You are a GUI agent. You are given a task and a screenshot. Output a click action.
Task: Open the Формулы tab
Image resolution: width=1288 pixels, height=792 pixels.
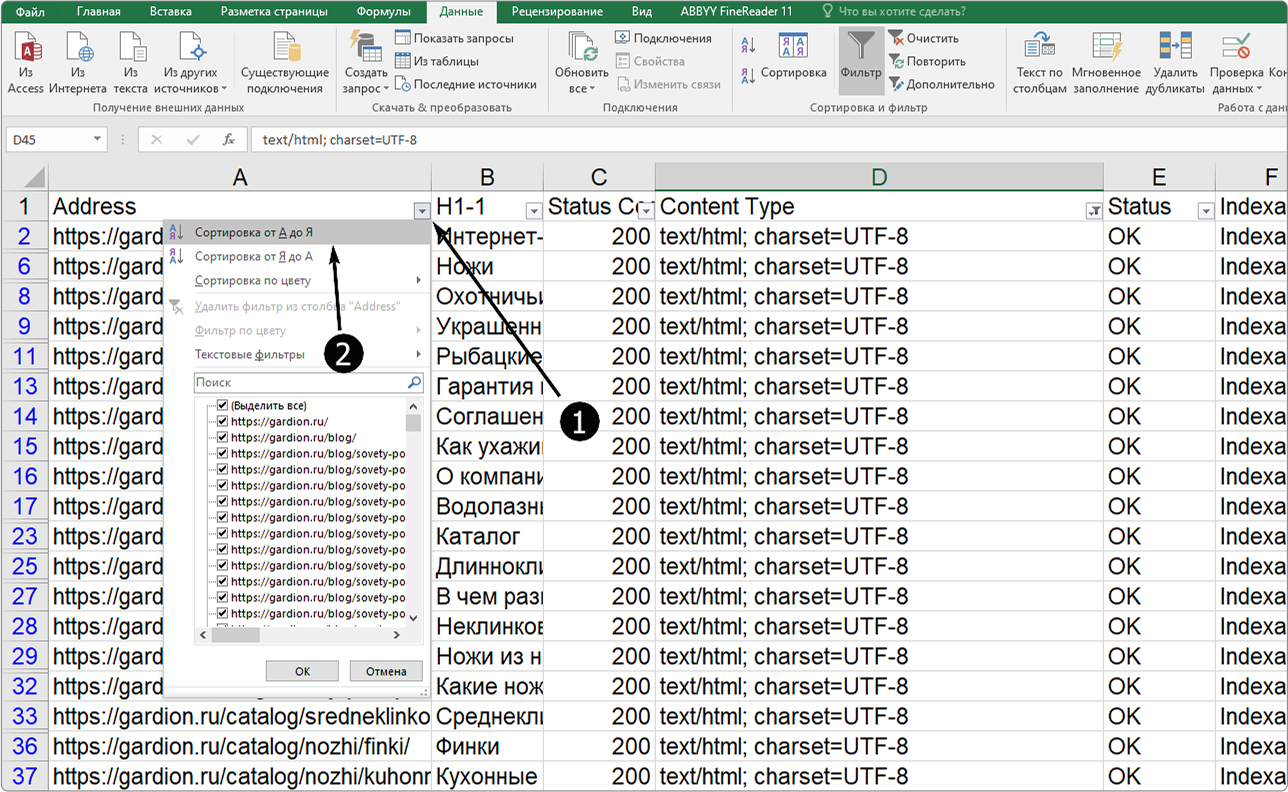point(383,12)
